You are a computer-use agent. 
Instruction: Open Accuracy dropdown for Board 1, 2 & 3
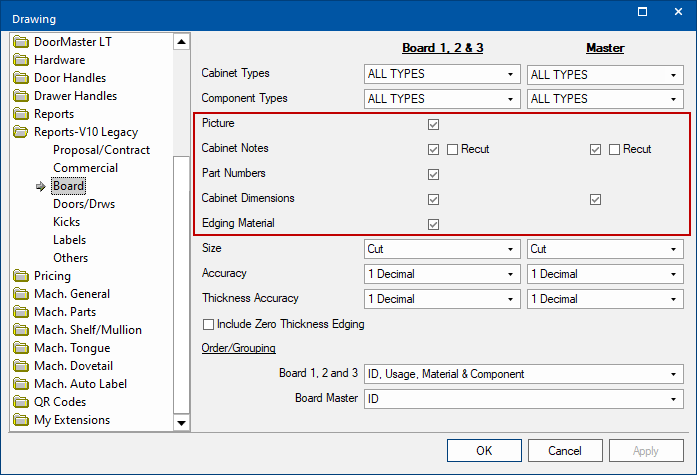coord(442,274)
